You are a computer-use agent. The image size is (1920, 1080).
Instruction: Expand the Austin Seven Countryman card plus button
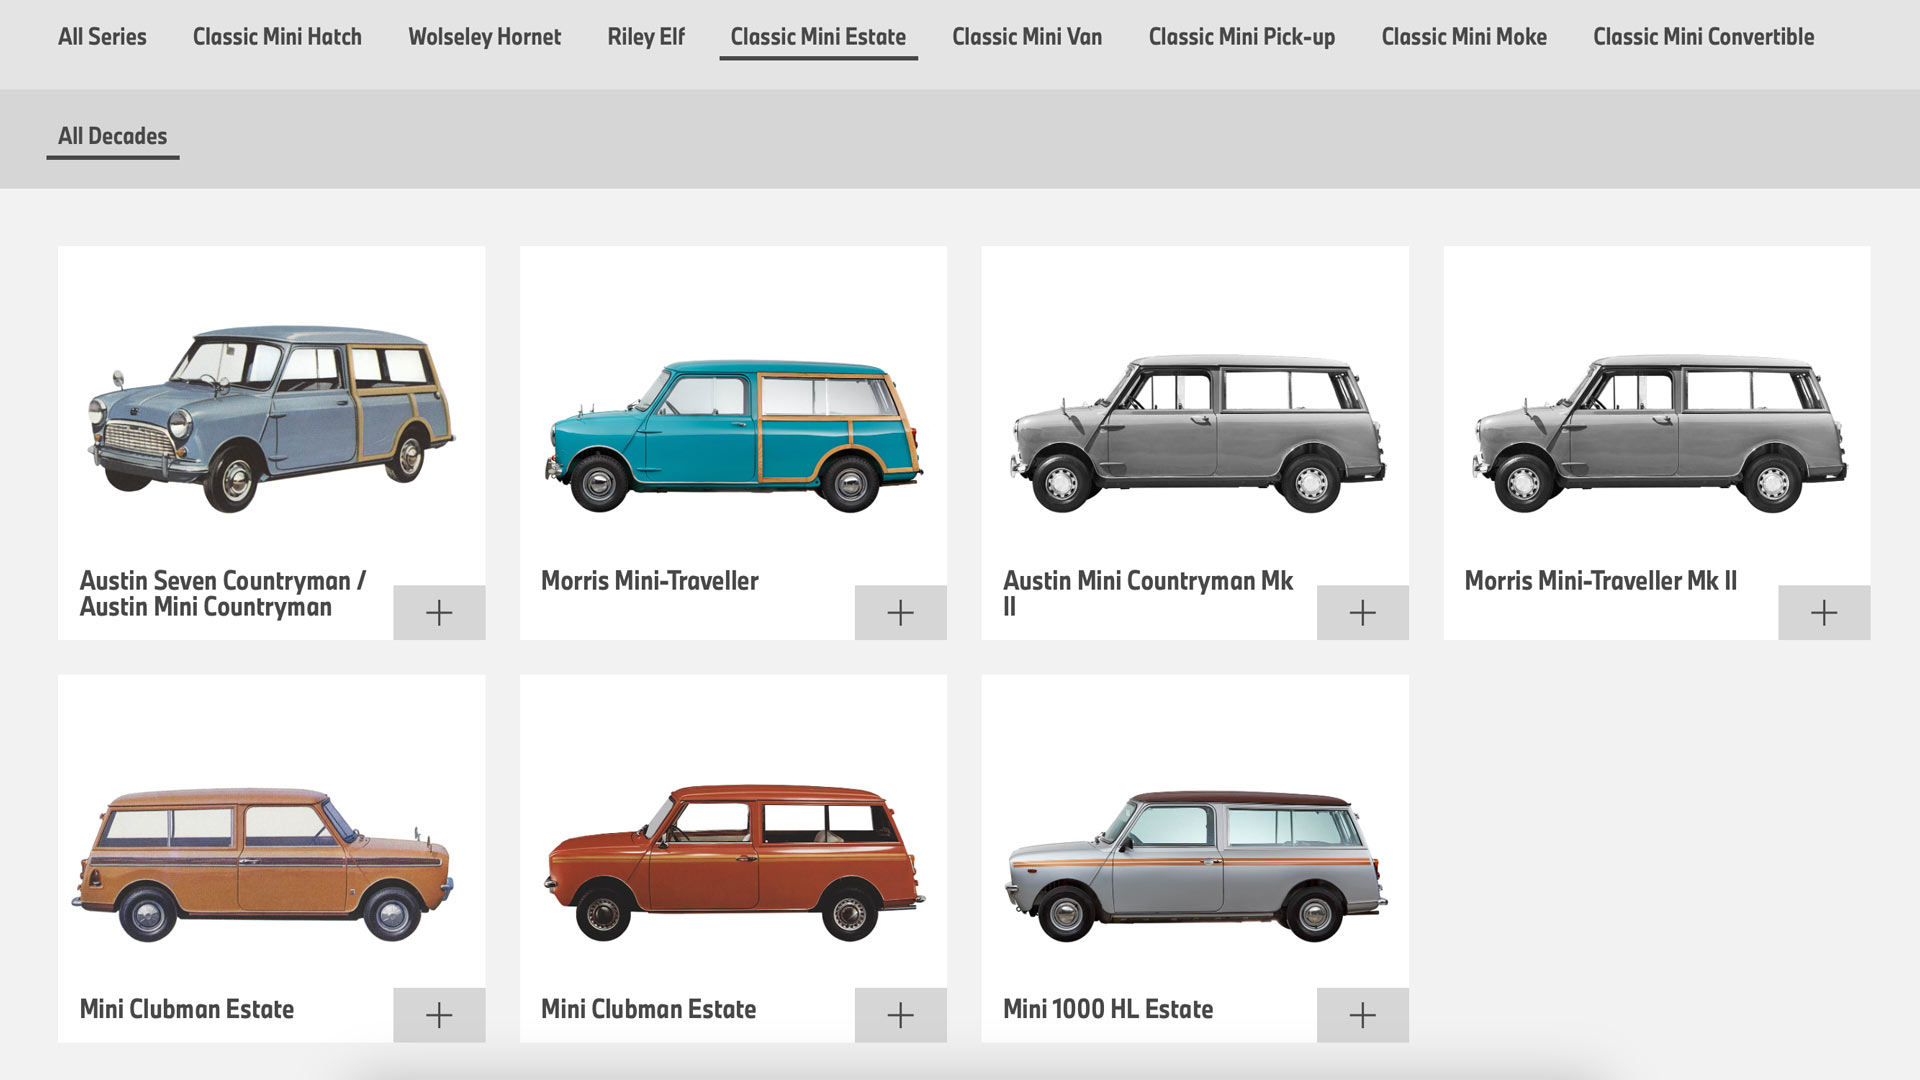point(439,612)
